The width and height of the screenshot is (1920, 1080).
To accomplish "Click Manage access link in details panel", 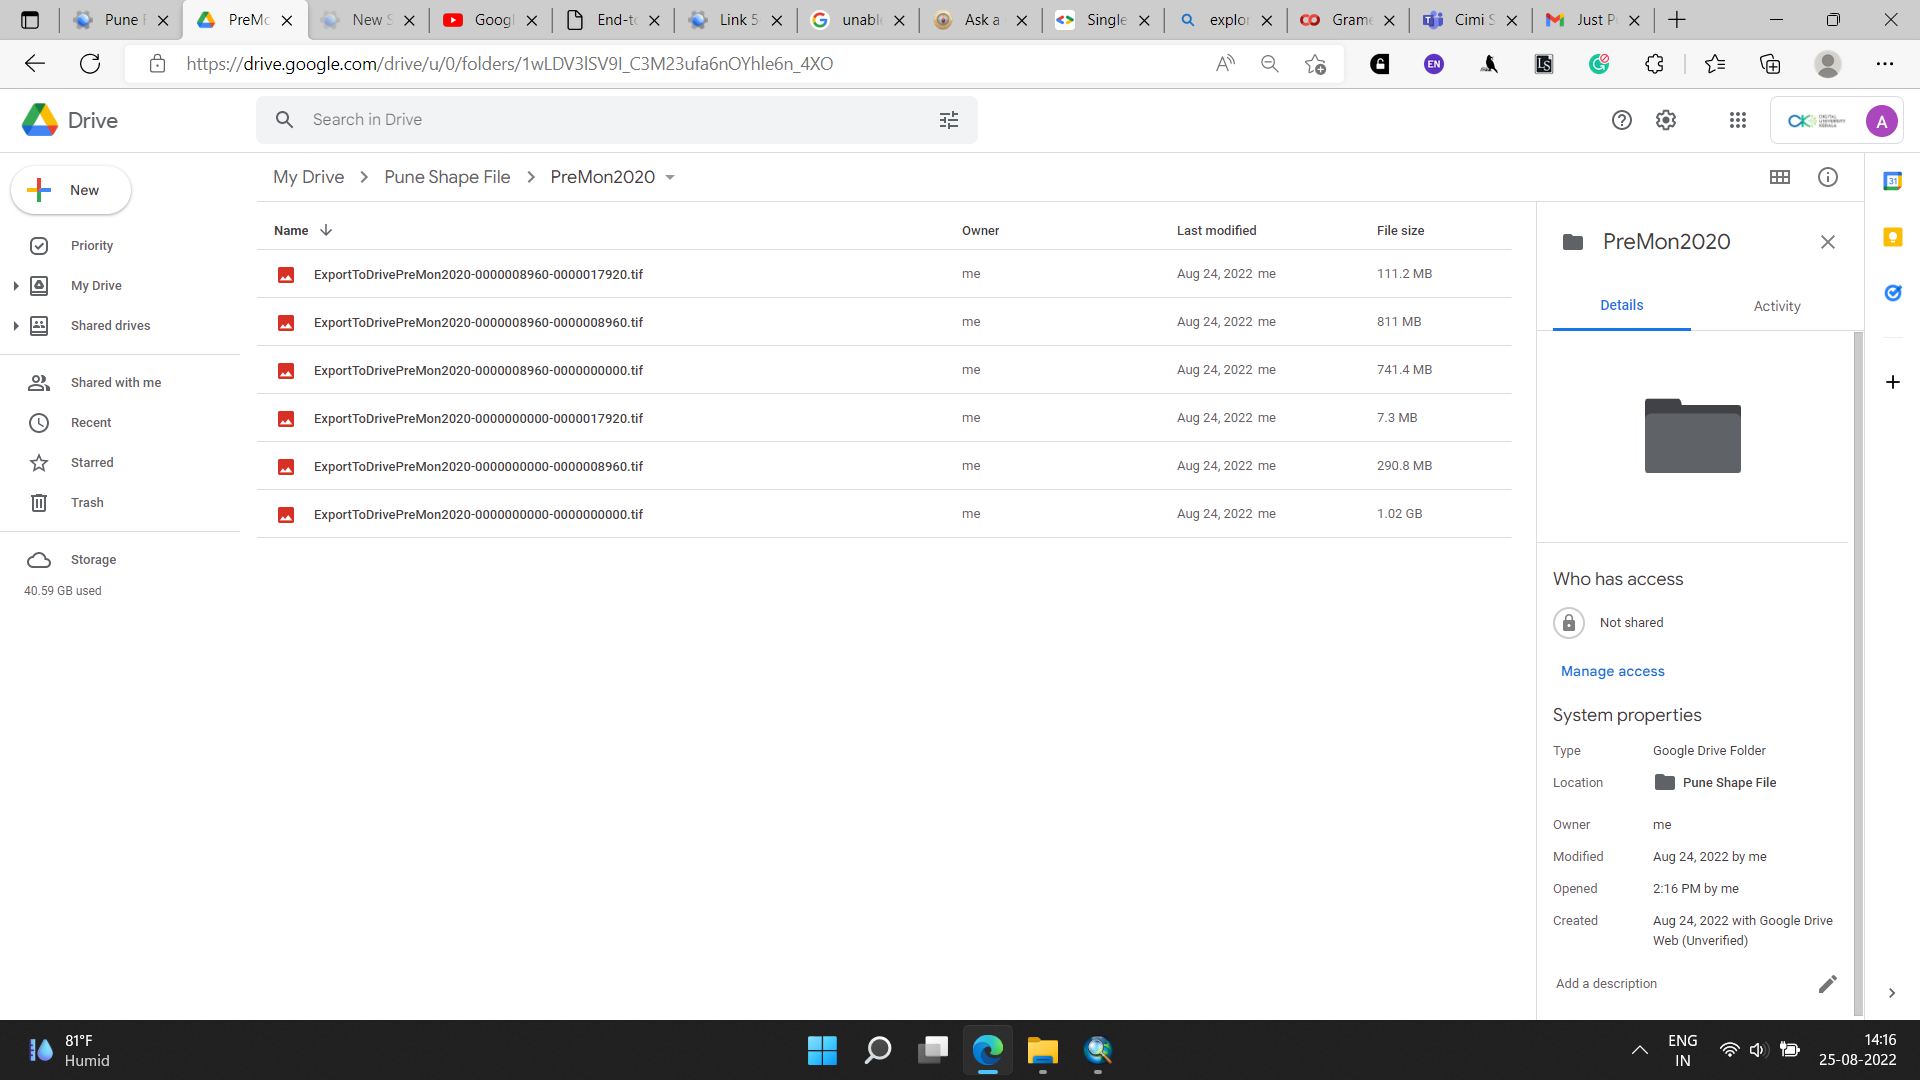I will 1611,671.
